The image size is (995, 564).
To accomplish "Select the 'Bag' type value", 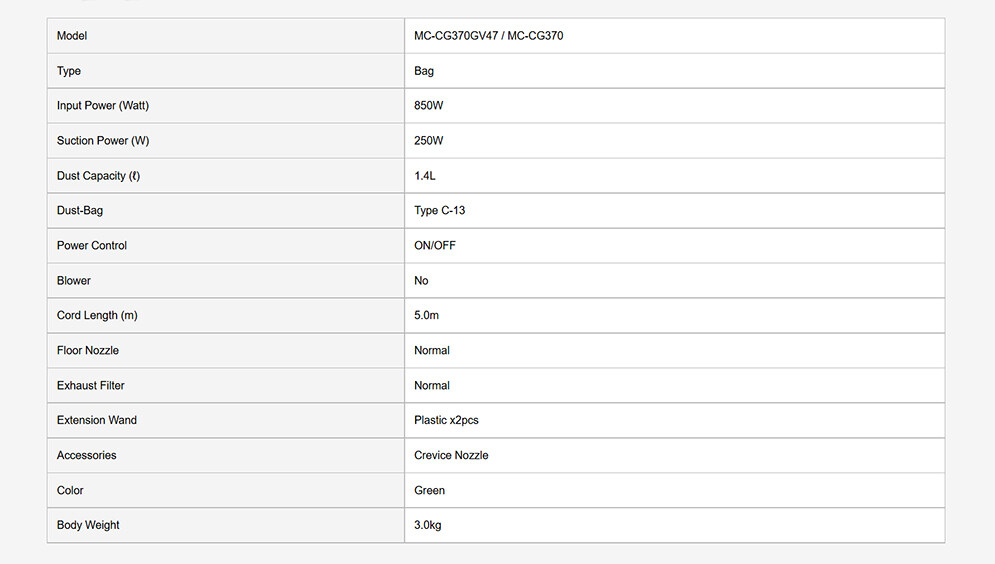I will (424, 71).
